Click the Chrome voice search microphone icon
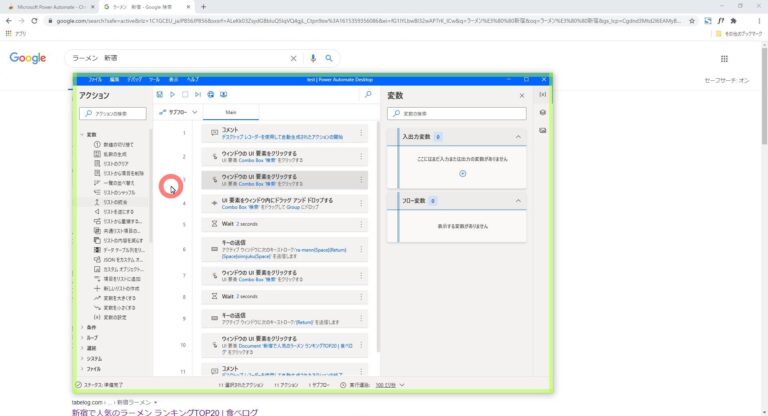The height and width of the screenshot is (416, 768). (x=313, y=58)
